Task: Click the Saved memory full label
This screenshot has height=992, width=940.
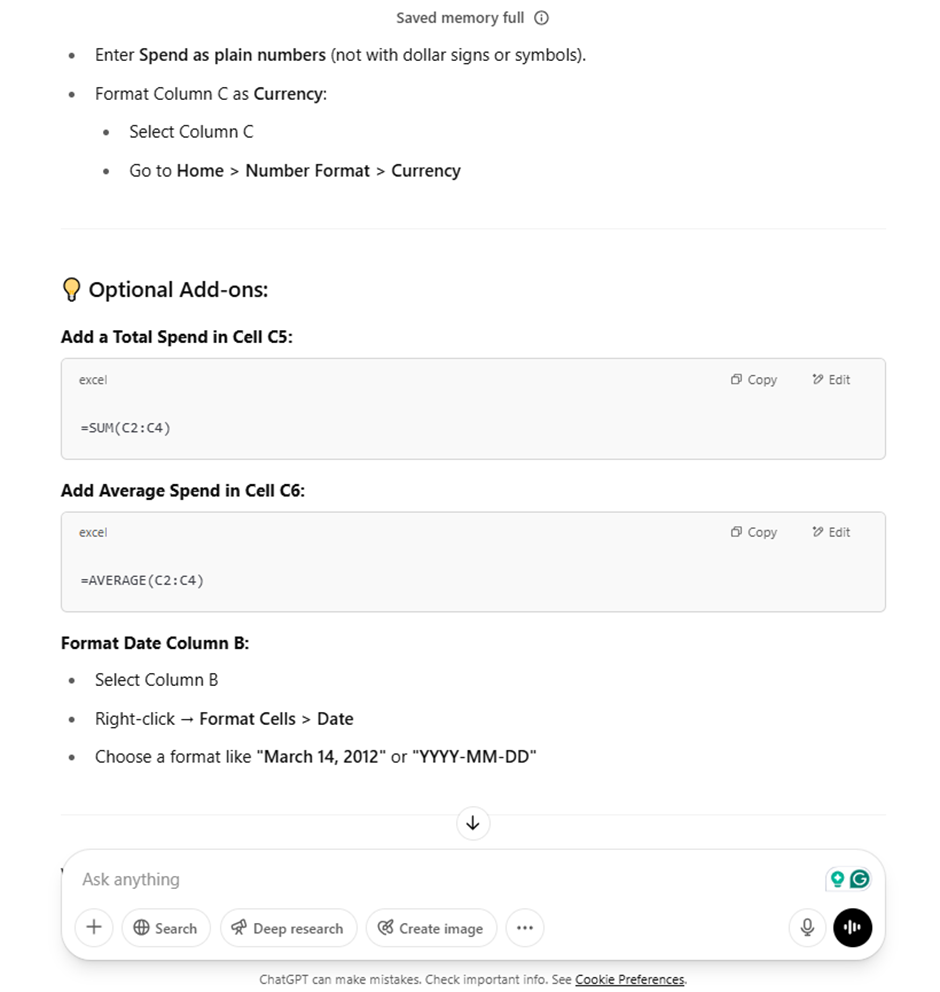Action: point(461,18)
